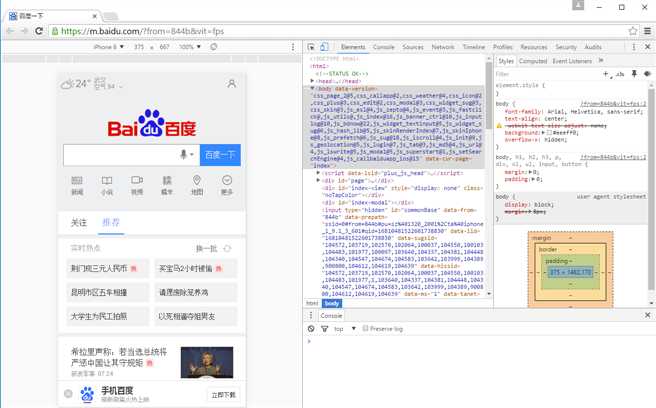Click the Baidu logo
This screenshot has width=656, height=408.
(151, 123)
